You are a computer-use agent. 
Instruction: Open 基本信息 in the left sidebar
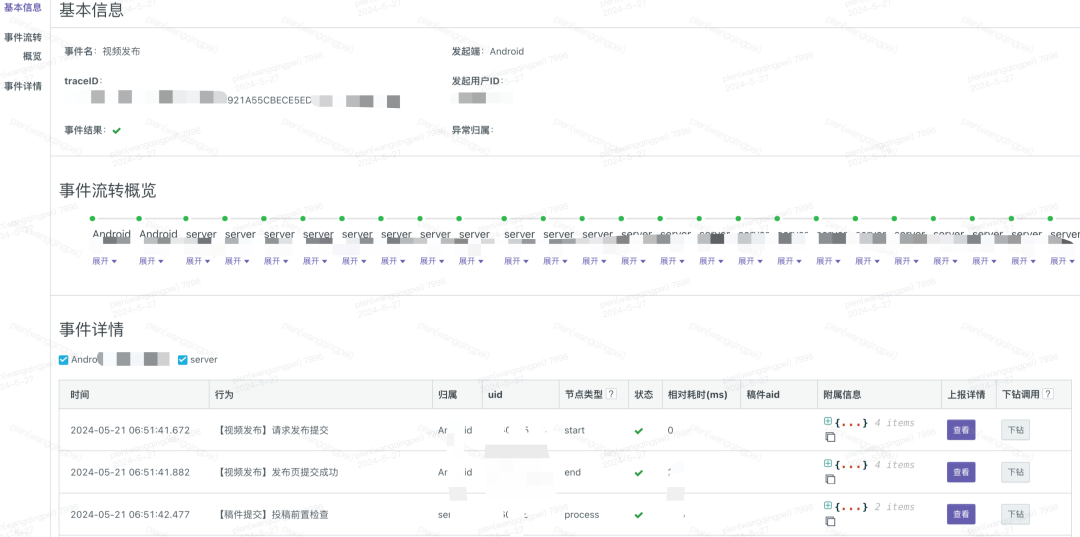tap(23, 8)
